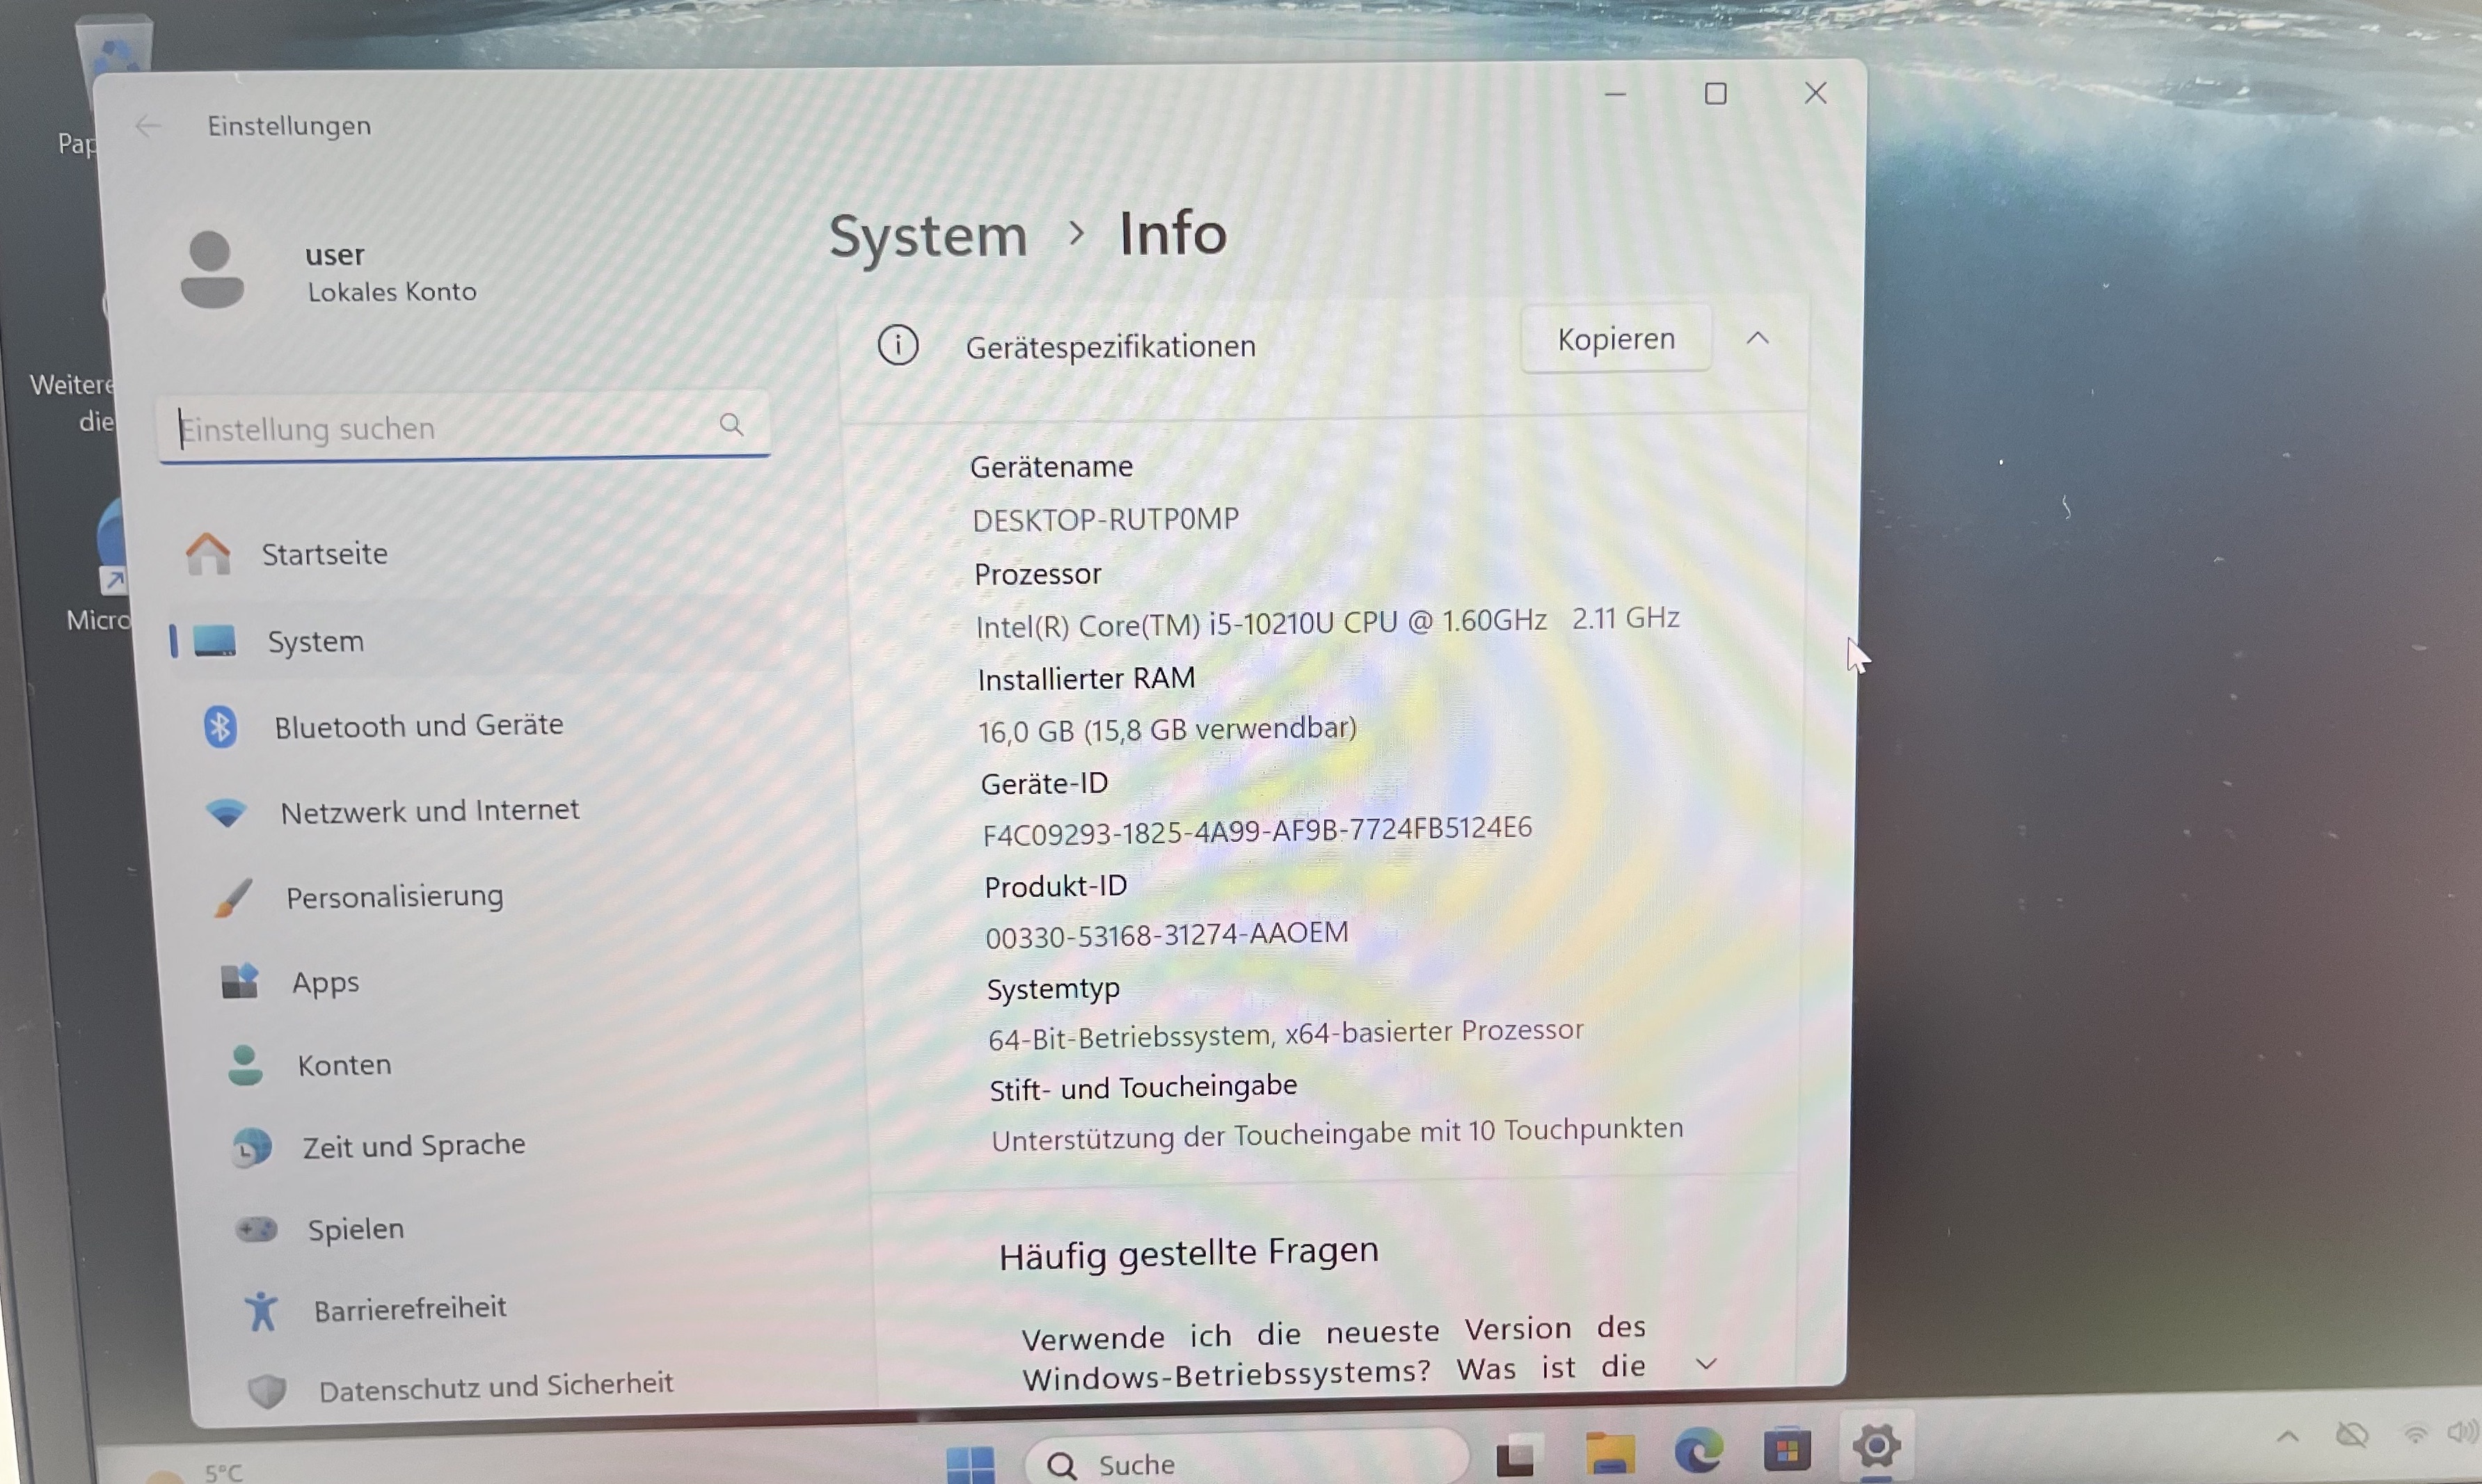Click the 'Installierter RAM' label
This screenshot has height=1484, width=2482.
pyautogui.click(x=1086, y=679)
